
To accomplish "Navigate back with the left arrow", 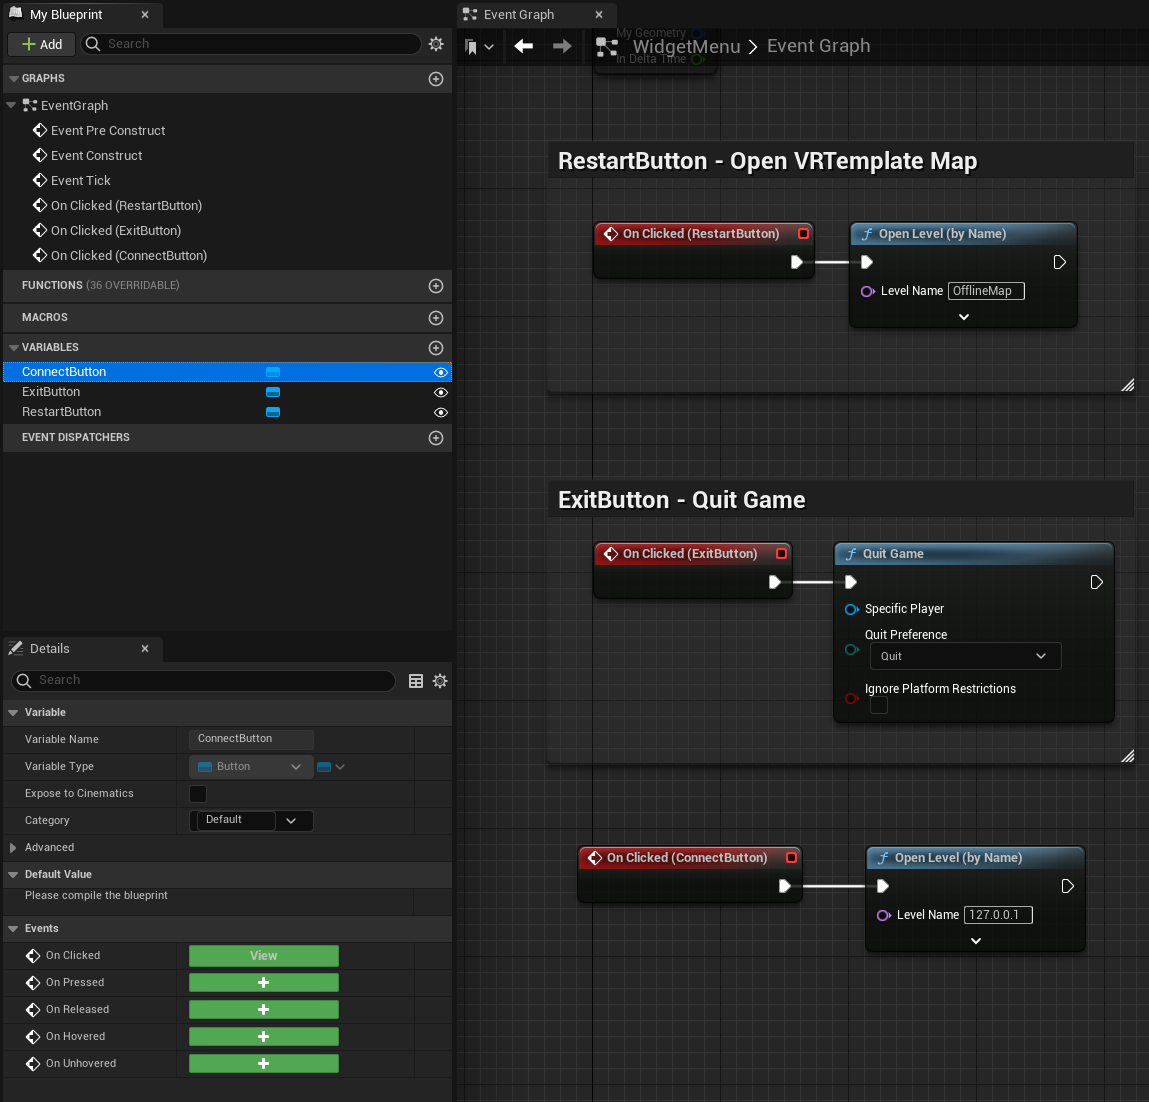I will pos(523,46).
